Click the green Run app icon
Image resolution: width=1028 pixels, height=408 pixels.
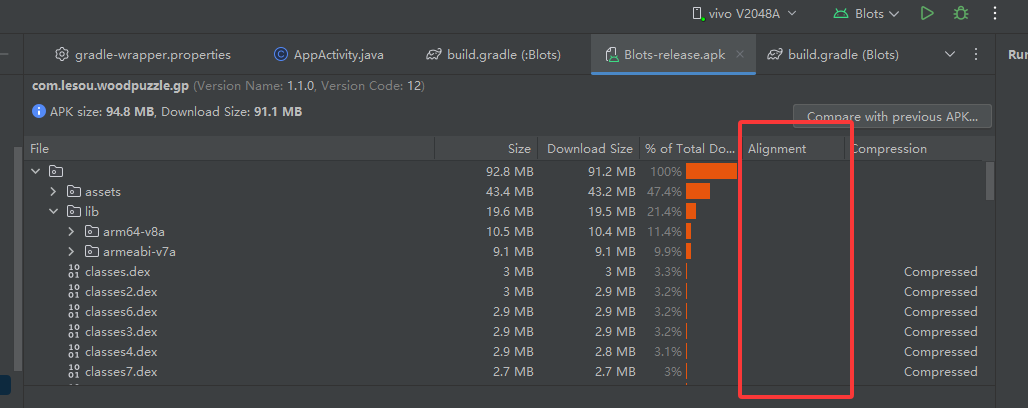coord(928,13)
